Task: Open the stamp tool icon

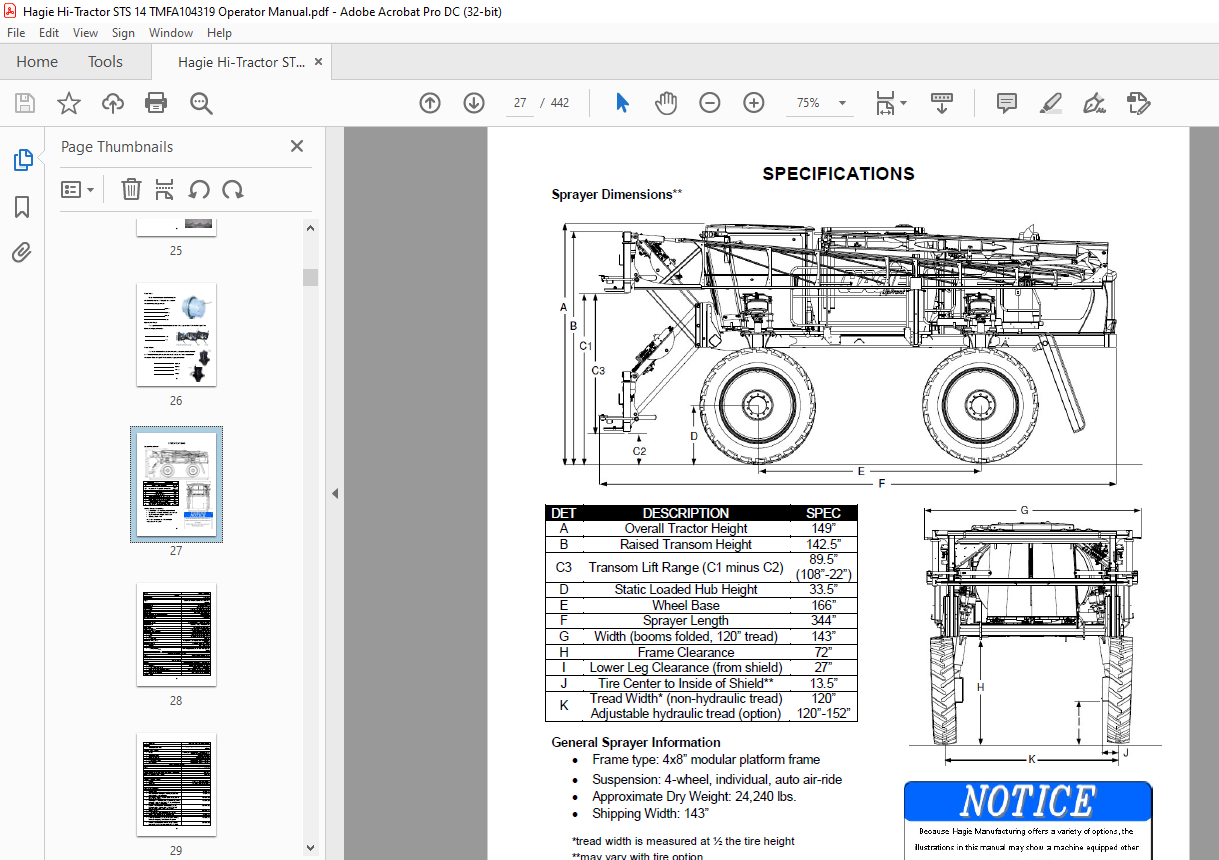Action: click(x=1138, y=103)
